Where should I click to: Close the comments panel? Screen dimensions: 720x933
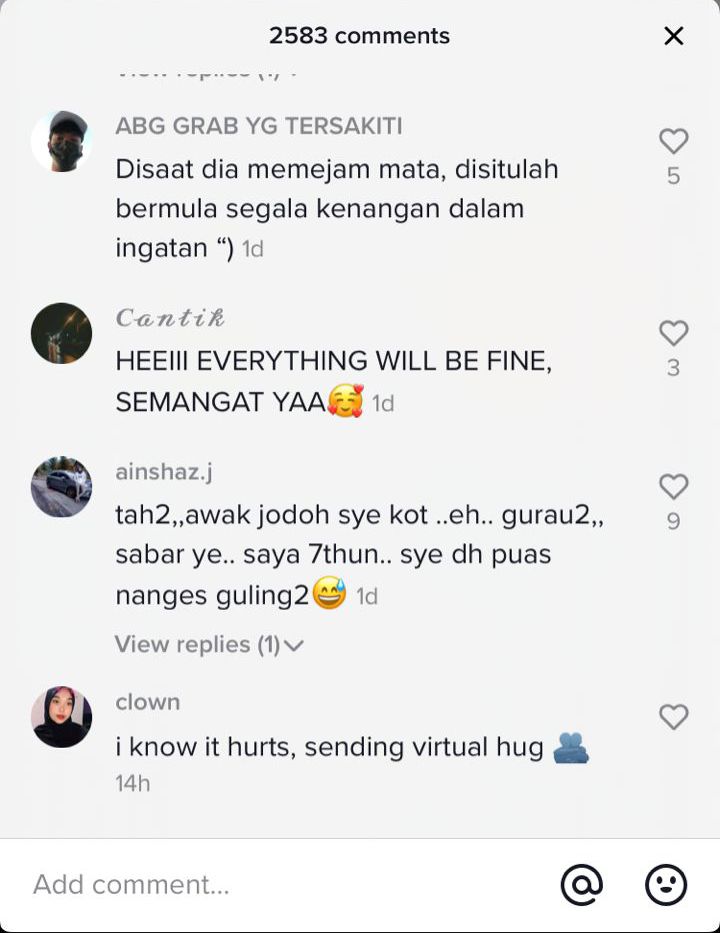674,36
